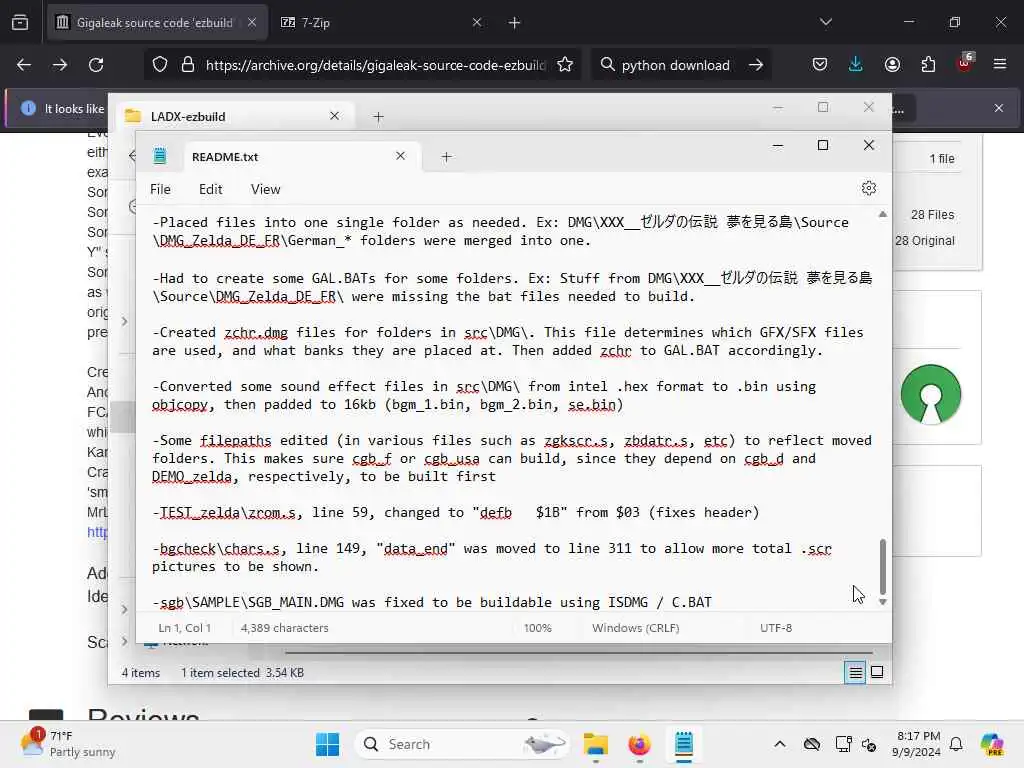Open the uBlock extension icon

click(x=965, y=63)
